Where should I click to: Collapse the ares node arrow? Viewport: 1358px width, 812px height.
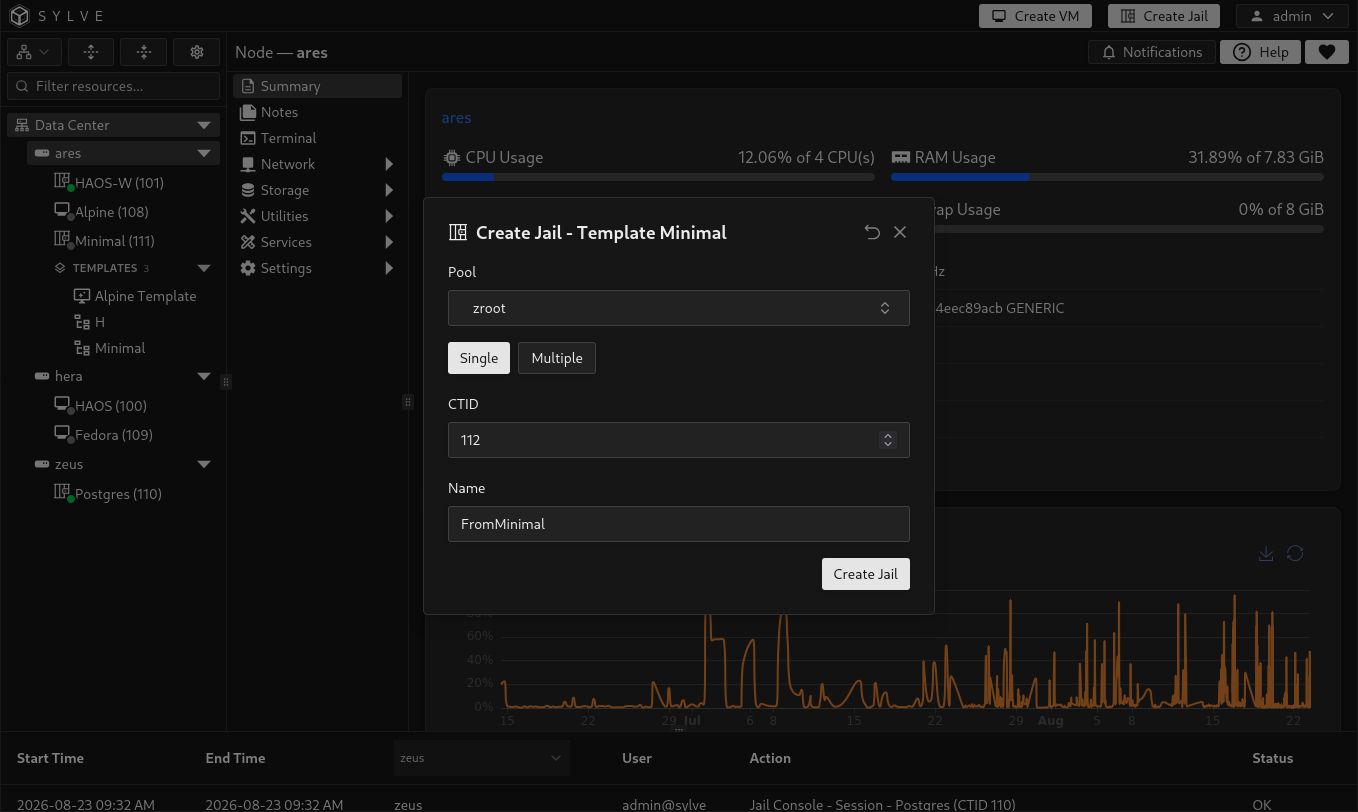point(204,153)
